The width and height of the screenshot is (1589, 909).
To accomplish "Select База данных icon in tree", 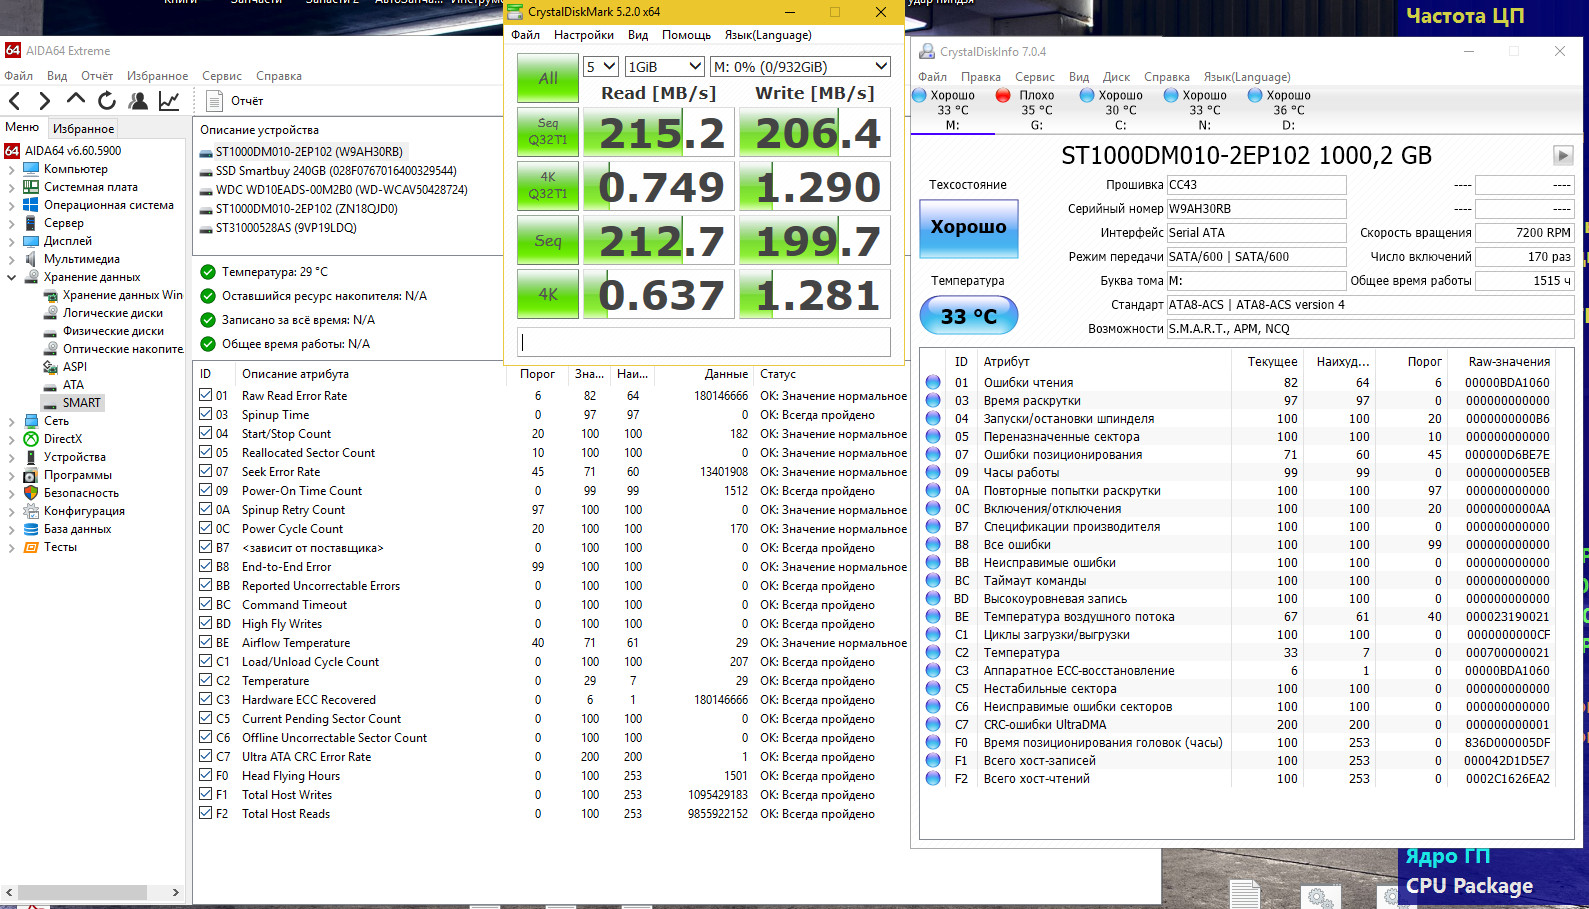I will point(31,529).
